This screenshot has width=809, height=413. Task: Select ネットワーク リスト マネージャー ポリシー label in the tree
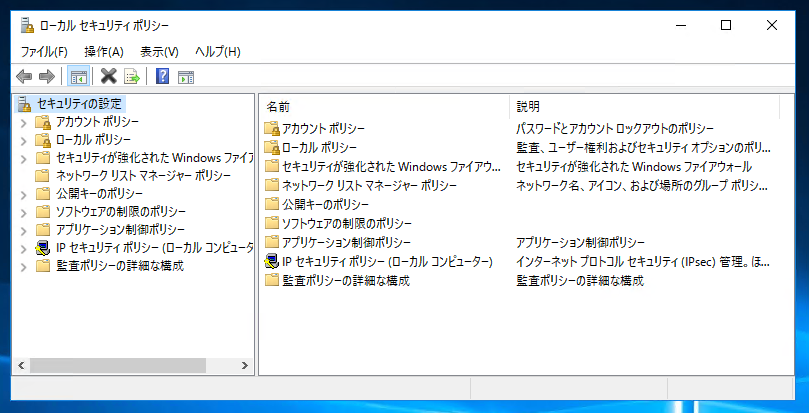[143, 176]
